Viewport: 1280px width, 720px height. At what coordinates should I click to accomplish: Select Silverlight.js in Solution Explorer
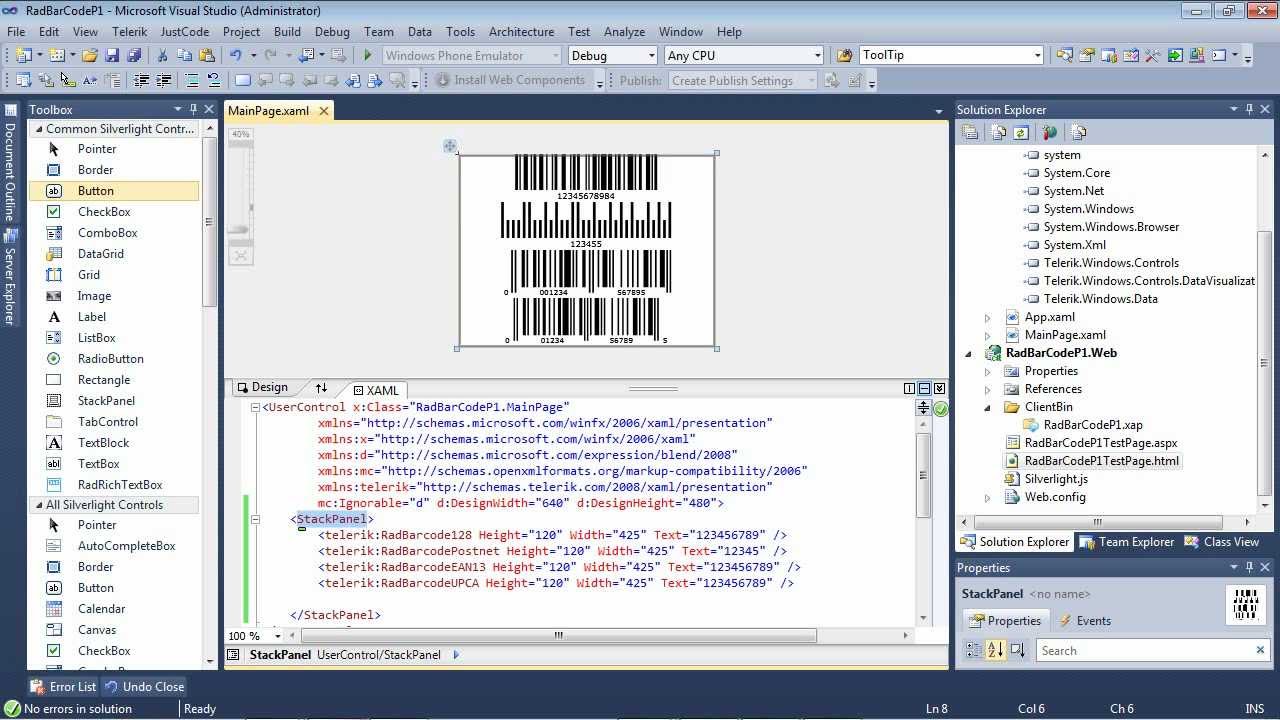pos(1056,479)
